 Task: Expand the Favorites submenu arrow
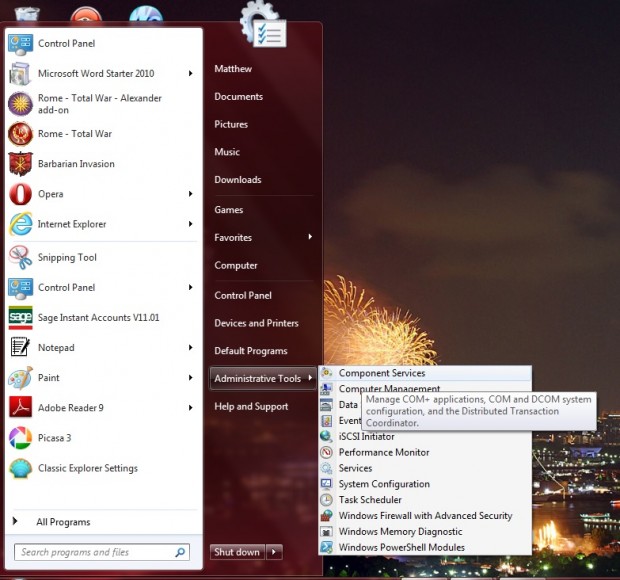[x=310, y=237]
